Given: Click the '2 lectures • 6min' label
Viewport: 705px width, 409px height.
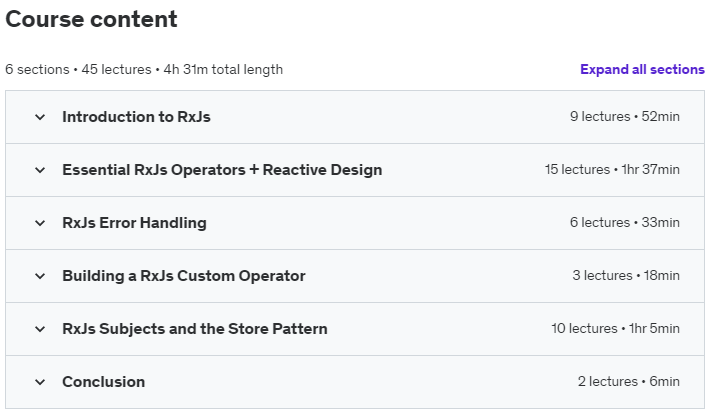Looking at the screenshot, I should 629,382.
